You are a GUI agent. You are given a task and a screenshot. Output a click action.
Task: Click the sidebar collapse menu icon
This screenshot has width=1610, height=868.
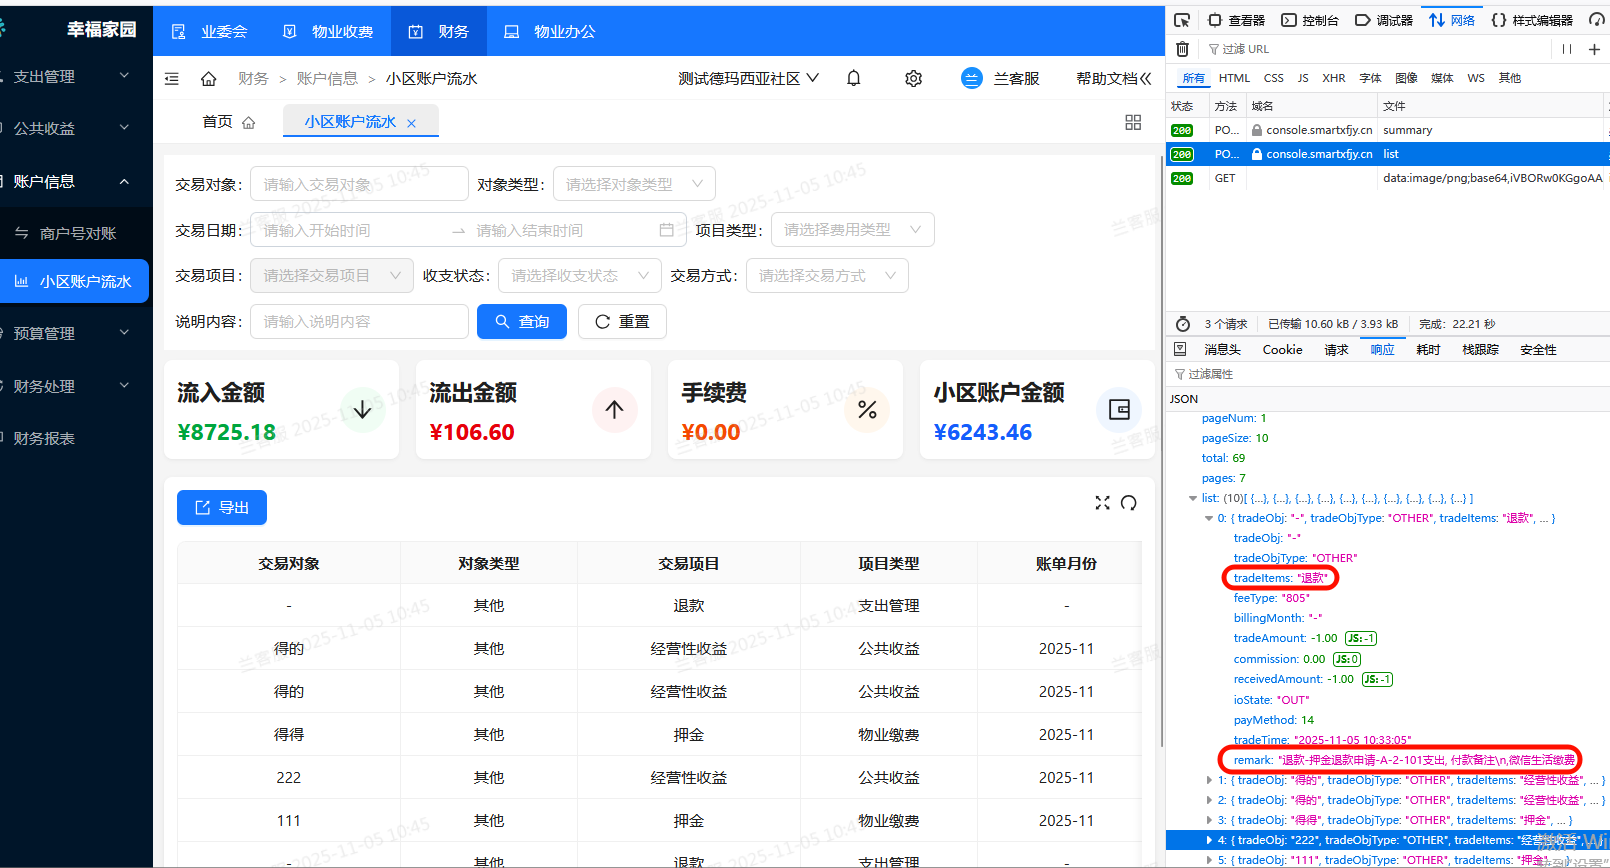click(x=172, y=78)
